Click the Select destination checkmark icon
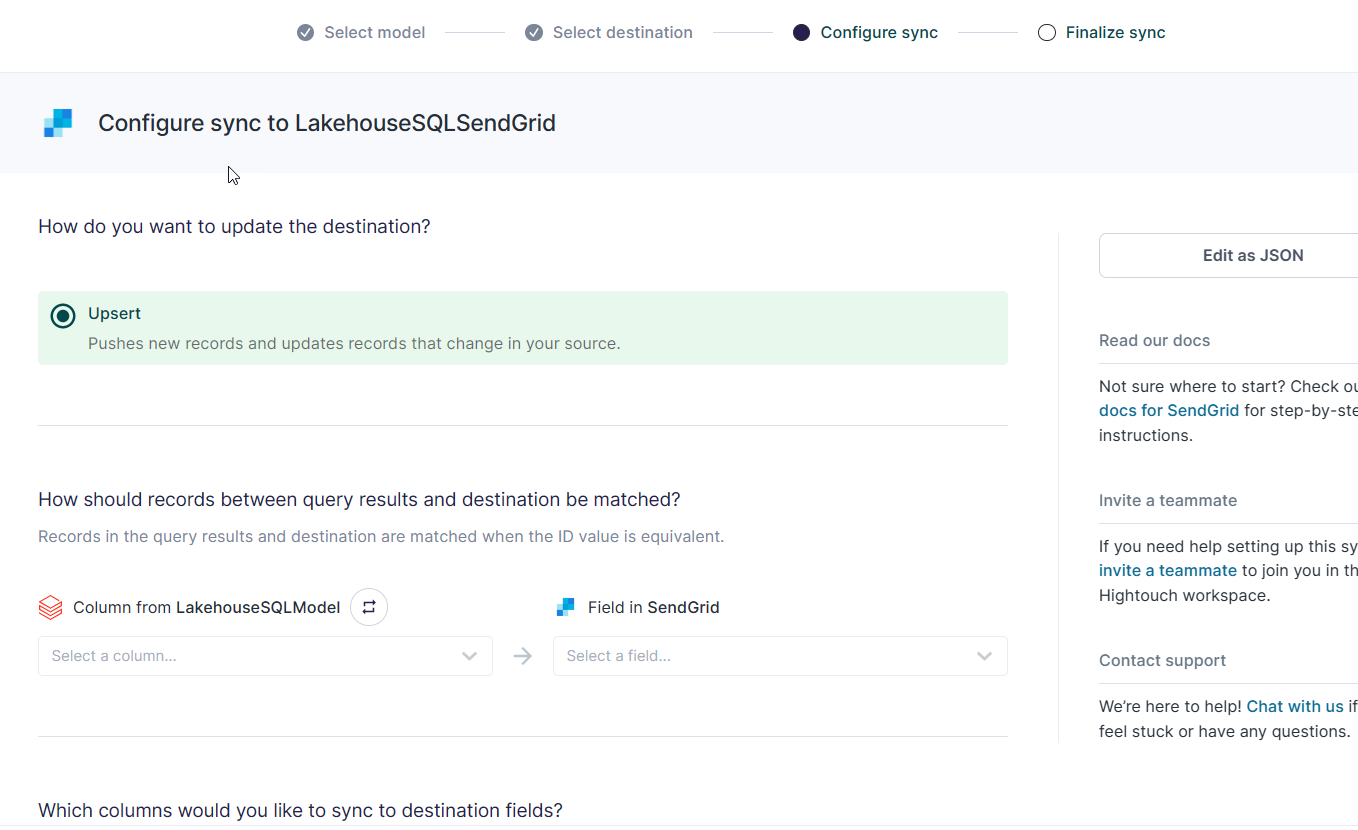This screenshot has height=830, width=1358. pos(534,33)
